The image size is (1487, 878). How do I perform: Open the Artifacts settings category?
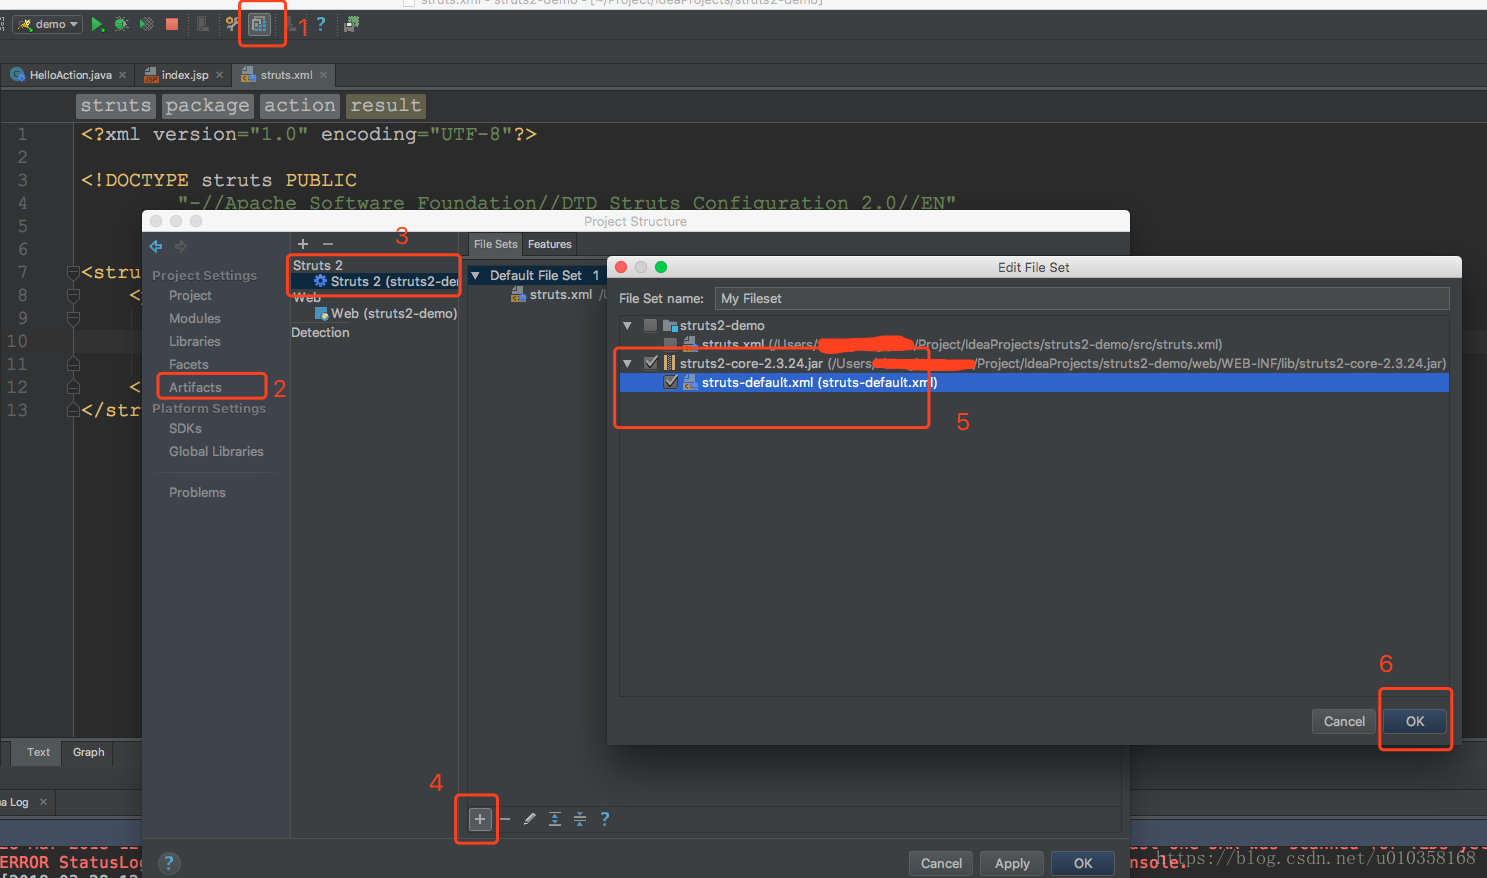[x=195, y=388]
